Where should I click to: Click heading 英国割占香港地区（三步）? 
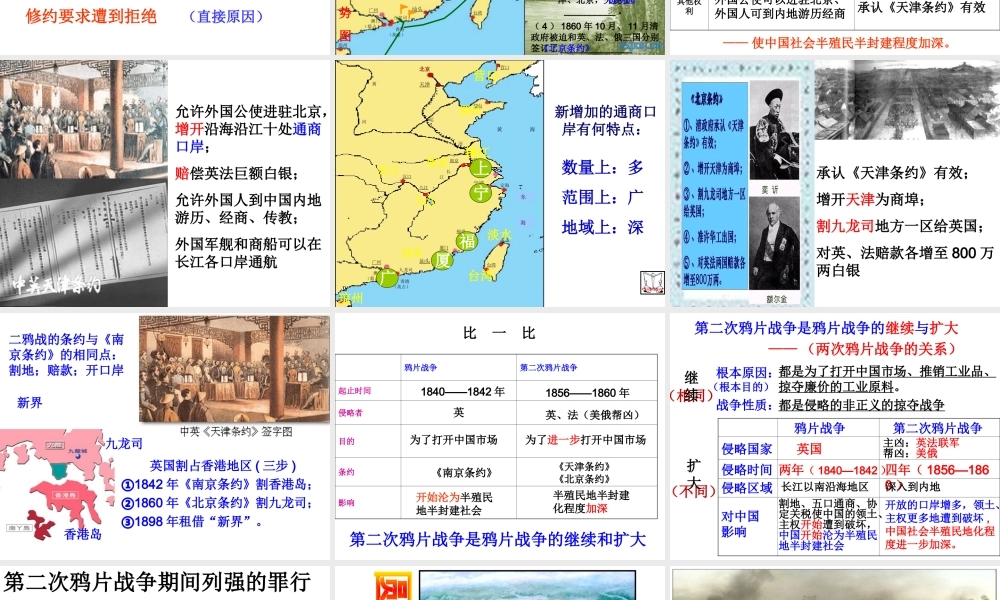(223, 465)
